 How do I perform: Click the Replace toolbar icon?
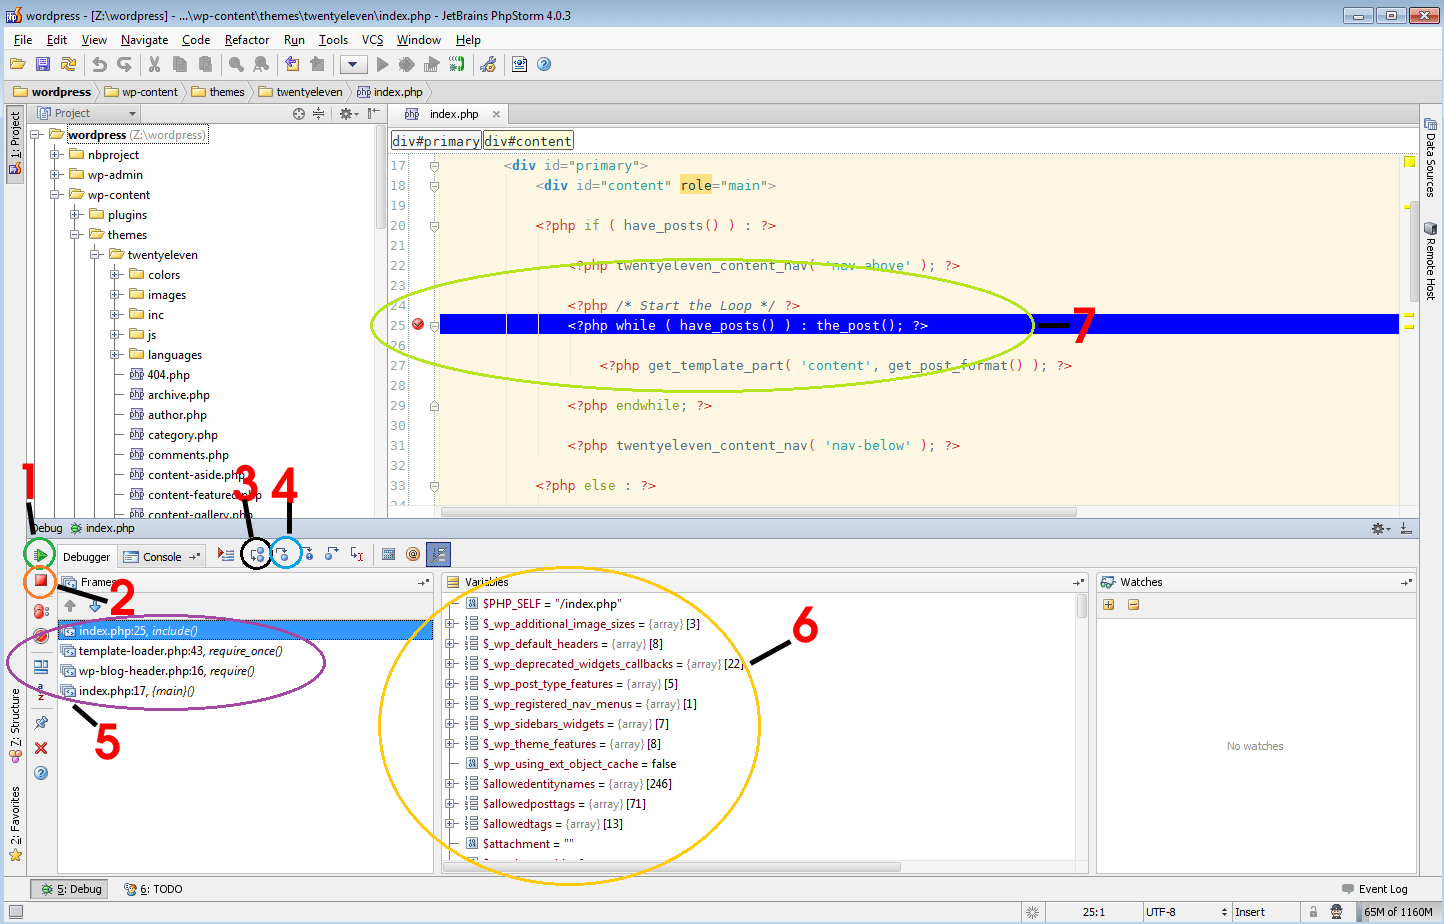[x=261, y=64]
